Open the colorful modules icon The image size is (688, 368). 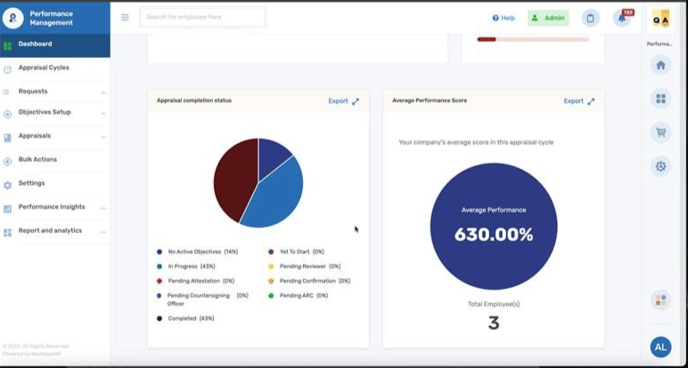pyautogui.click(x=660, y=300)
